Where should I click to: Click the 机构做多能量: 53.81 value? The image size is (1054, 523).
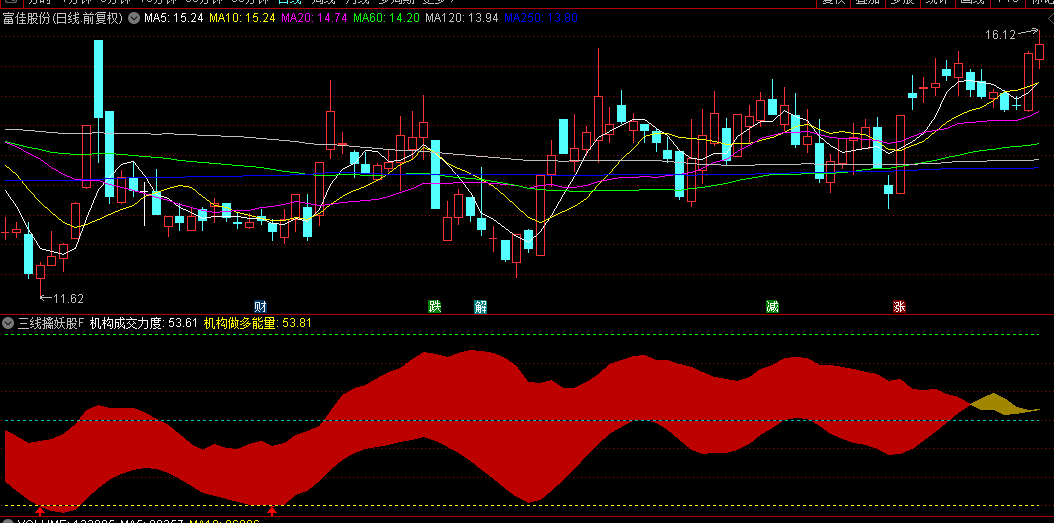[258, 323]
